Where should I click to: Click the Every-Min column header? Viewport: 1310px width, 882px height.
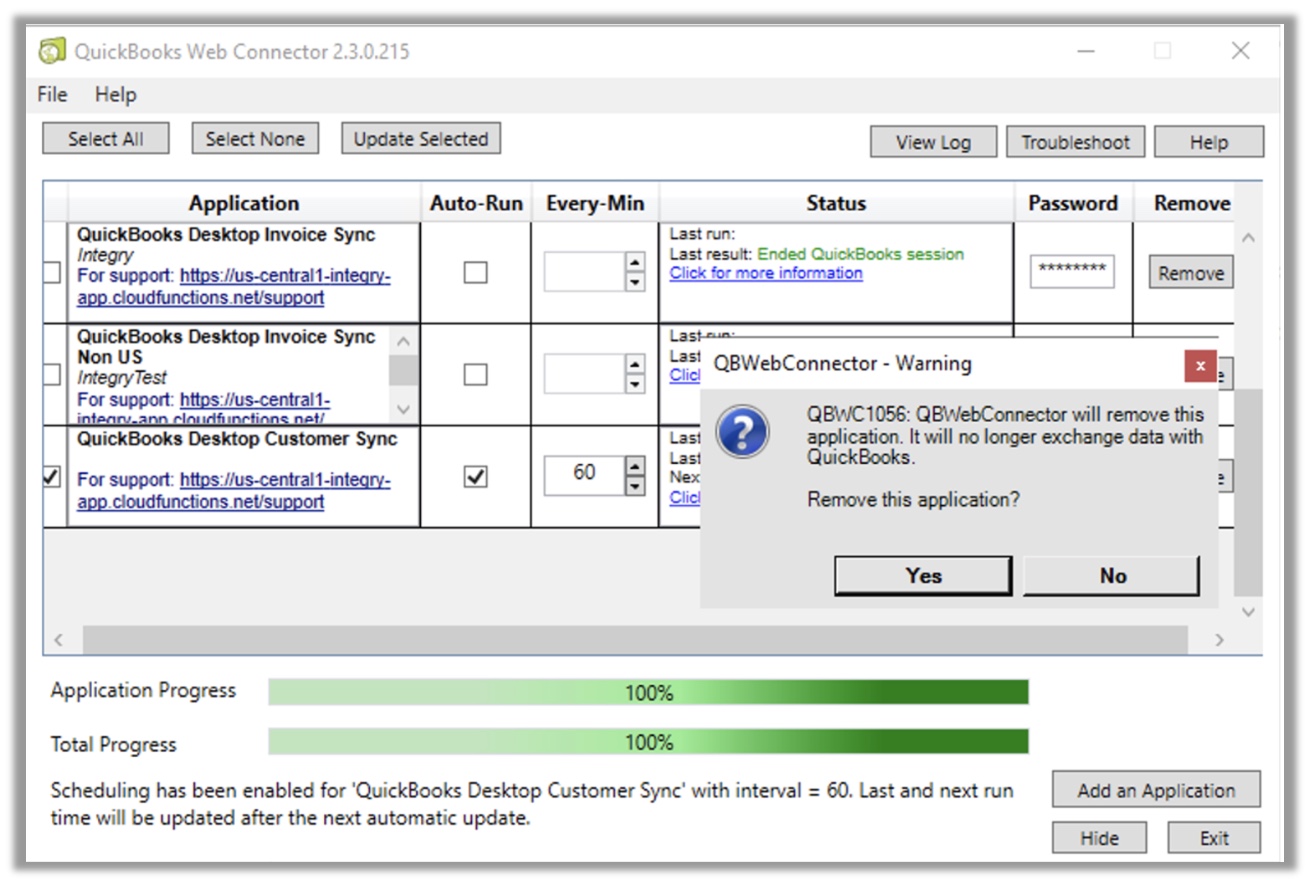[x=595, y=203]
